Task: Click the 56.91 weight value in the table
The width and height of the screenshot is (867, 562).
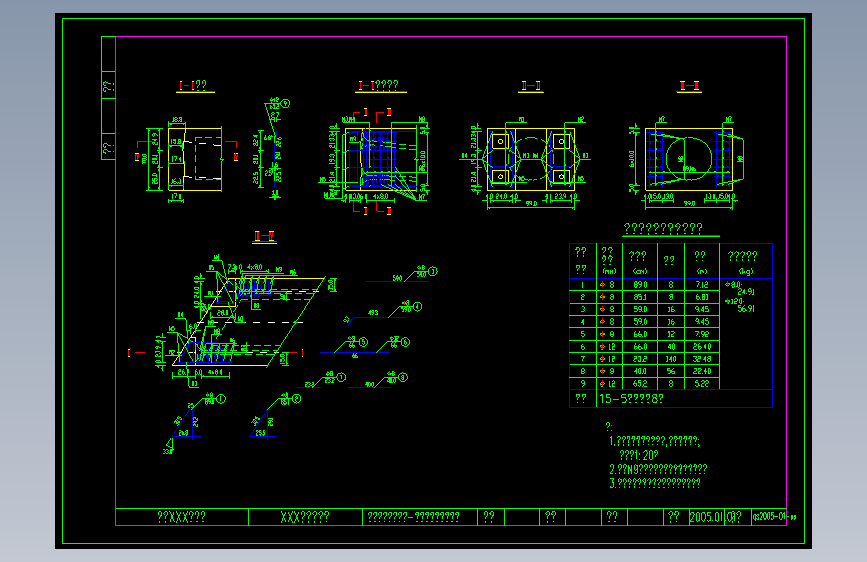Action: click(x=746, y=309)
